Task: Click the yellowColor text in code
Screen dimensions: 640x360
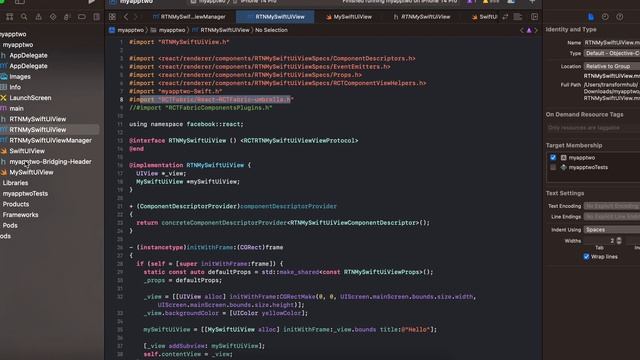Action: (283, 313)
